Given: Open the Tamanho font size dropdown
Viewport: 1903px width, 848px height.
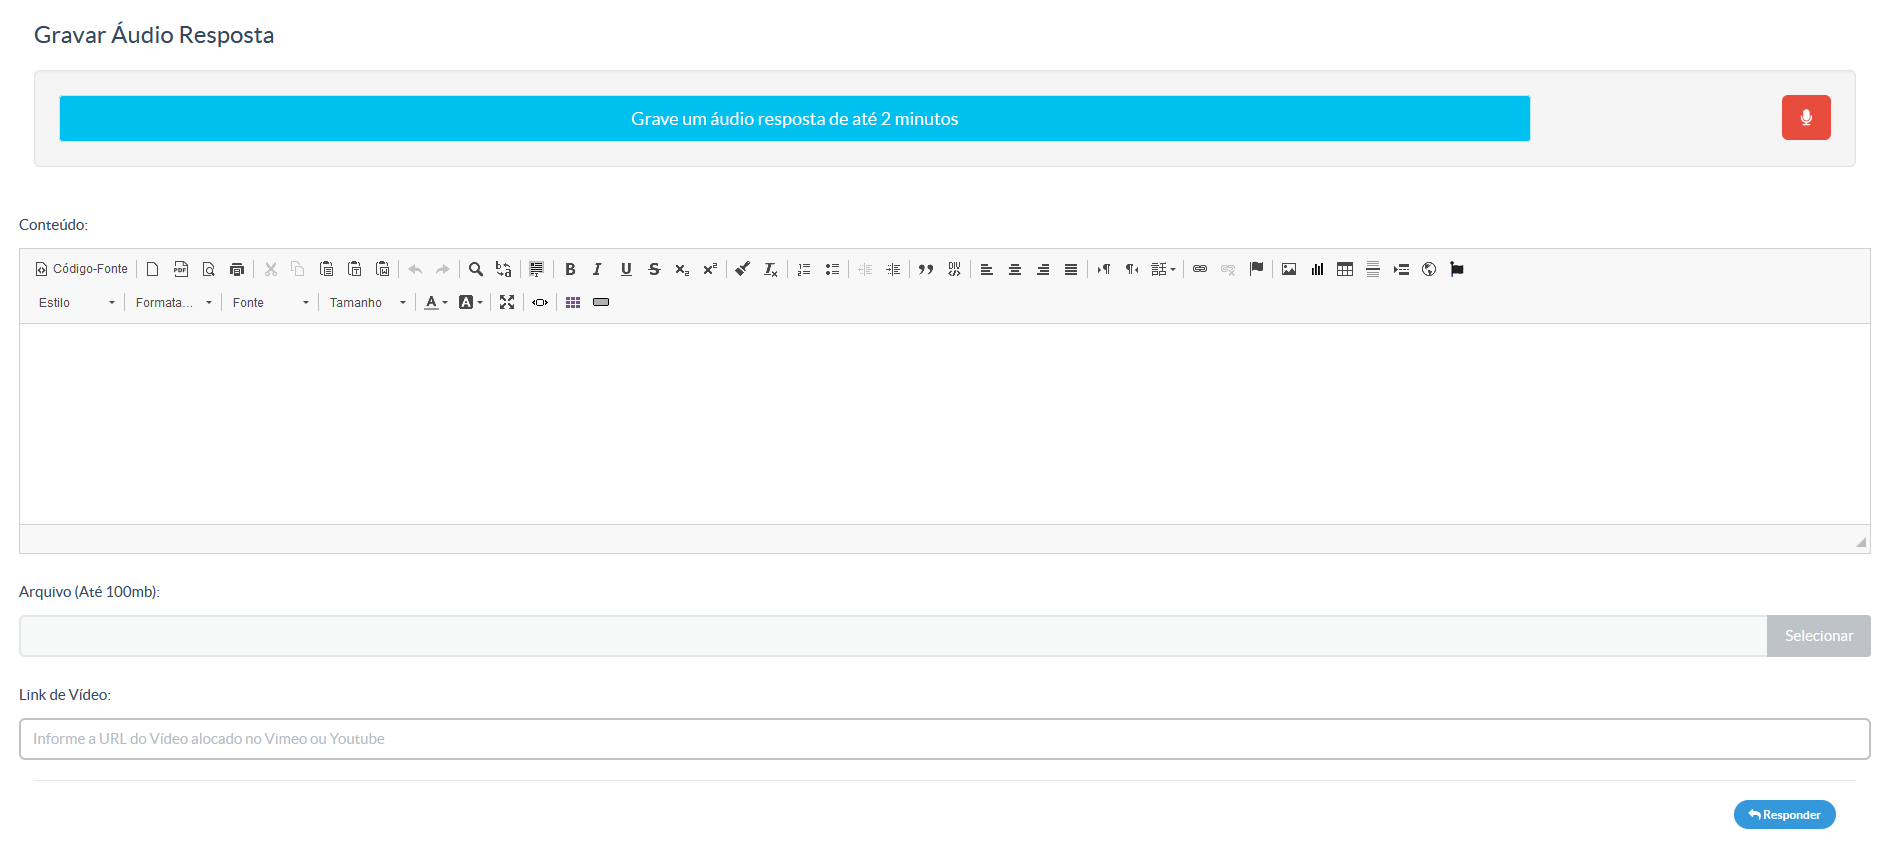Looking at the screenshot, I should pyautogui.click(x=367, y=303).
